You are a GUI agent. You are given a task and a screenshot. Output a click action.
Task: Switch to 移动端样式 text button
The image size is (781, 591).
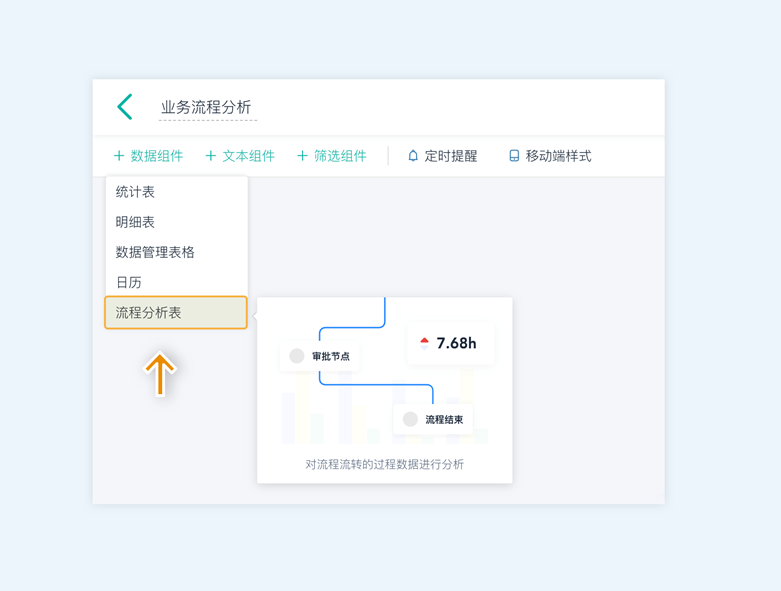[x=558, y=156]
